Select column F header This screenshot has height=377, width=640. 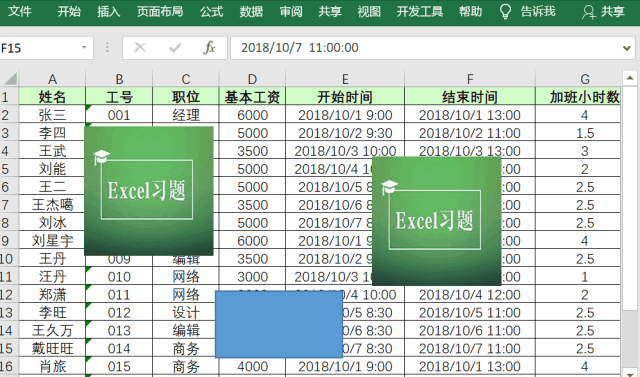pyautogui.click(x=470, y=78)
